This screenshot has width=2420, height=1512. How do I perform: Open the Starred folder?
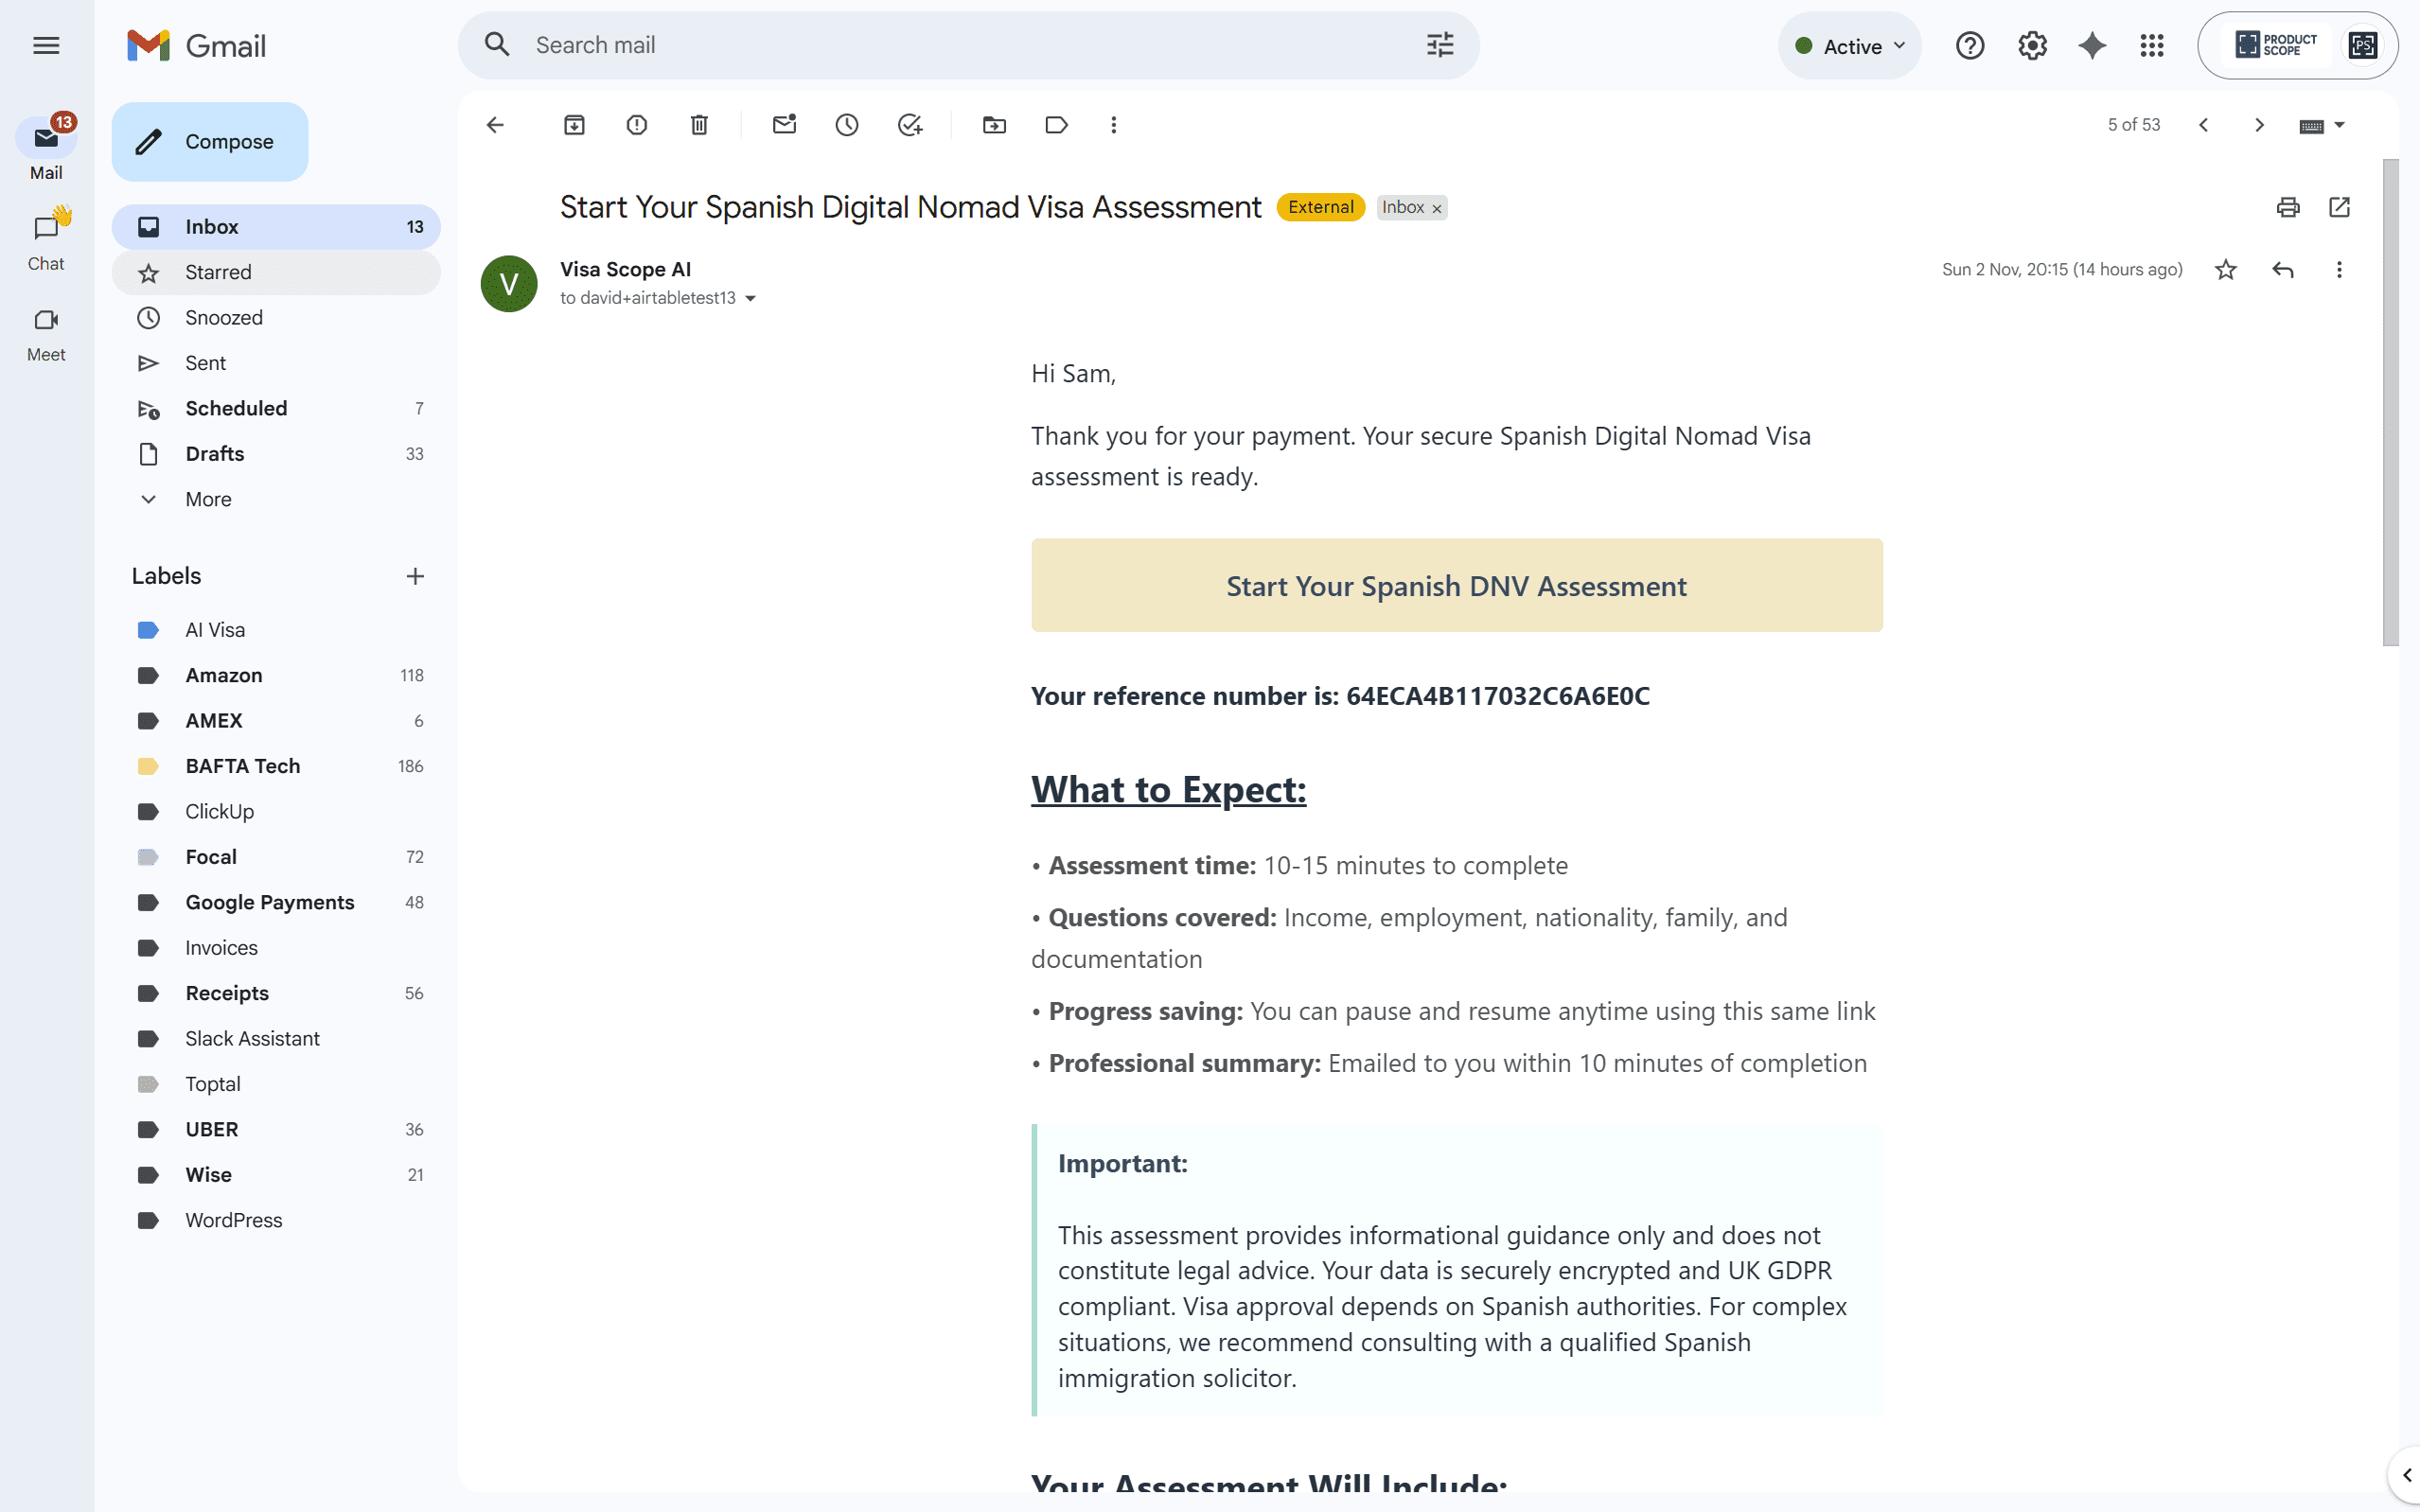(218, 272)
